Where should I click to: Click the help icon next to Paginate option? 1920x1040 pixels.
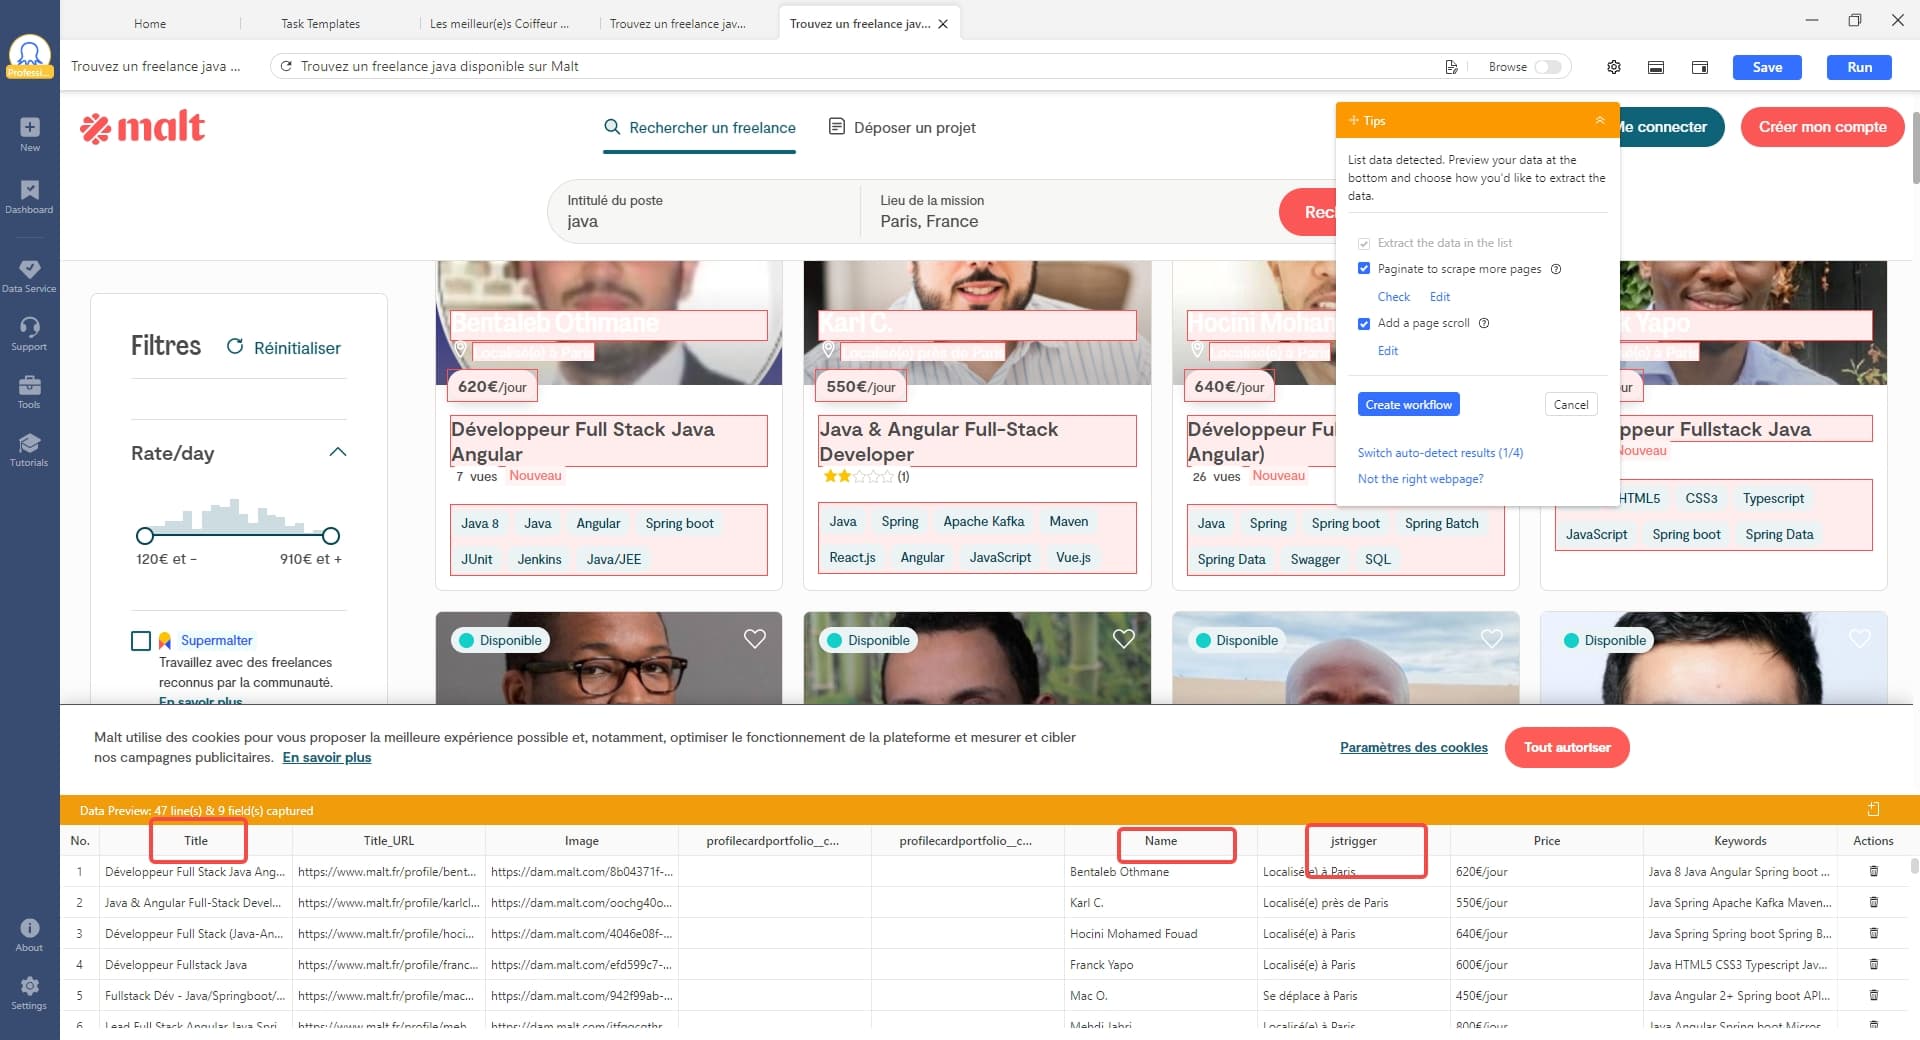(1556, 269)
